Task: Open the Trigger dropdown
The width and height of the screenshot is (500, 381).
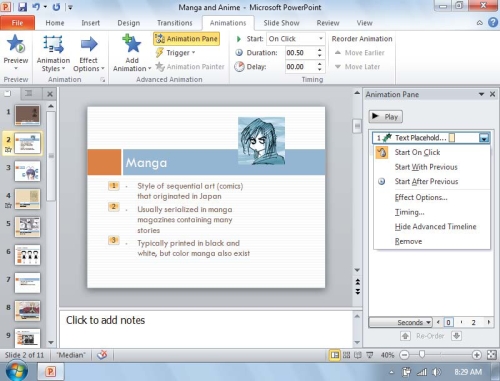Action: point(176,53)
